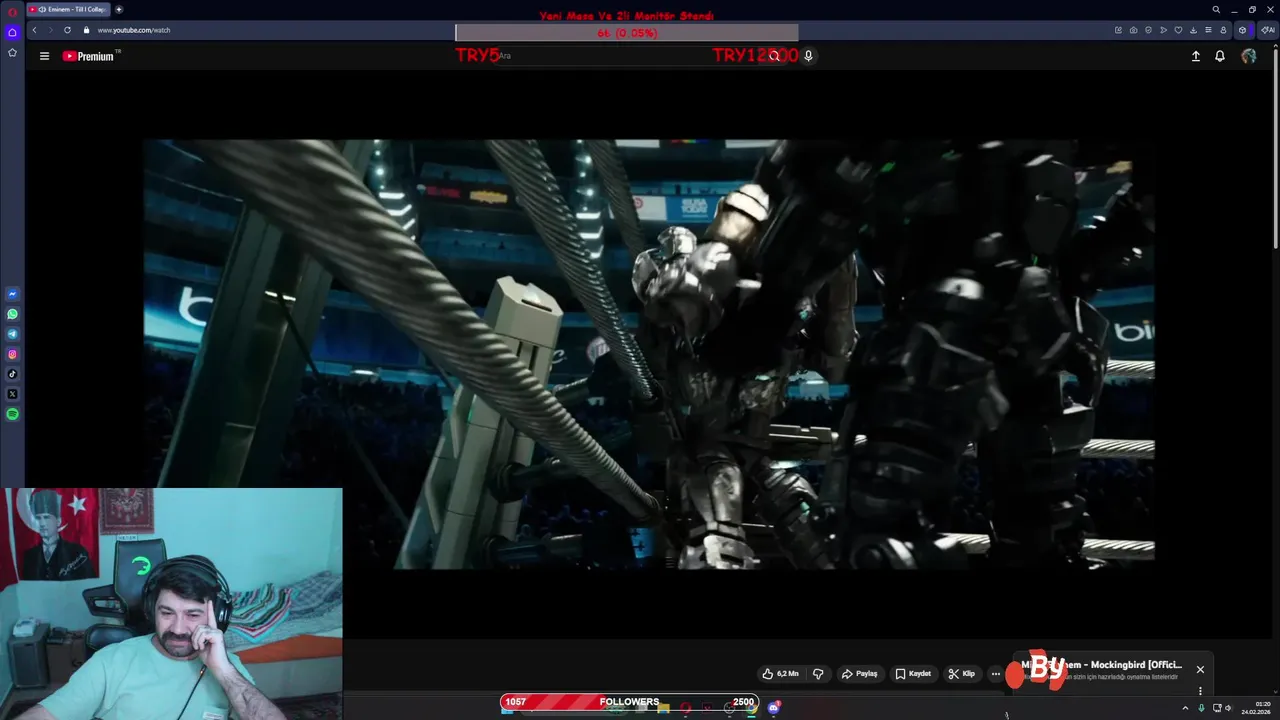The height and width of the screenshot is (720, 1280).
Task: Click the pencil edit/pinboard toolbar icon
Action: pyautogui.click(x=1118, y=30)
